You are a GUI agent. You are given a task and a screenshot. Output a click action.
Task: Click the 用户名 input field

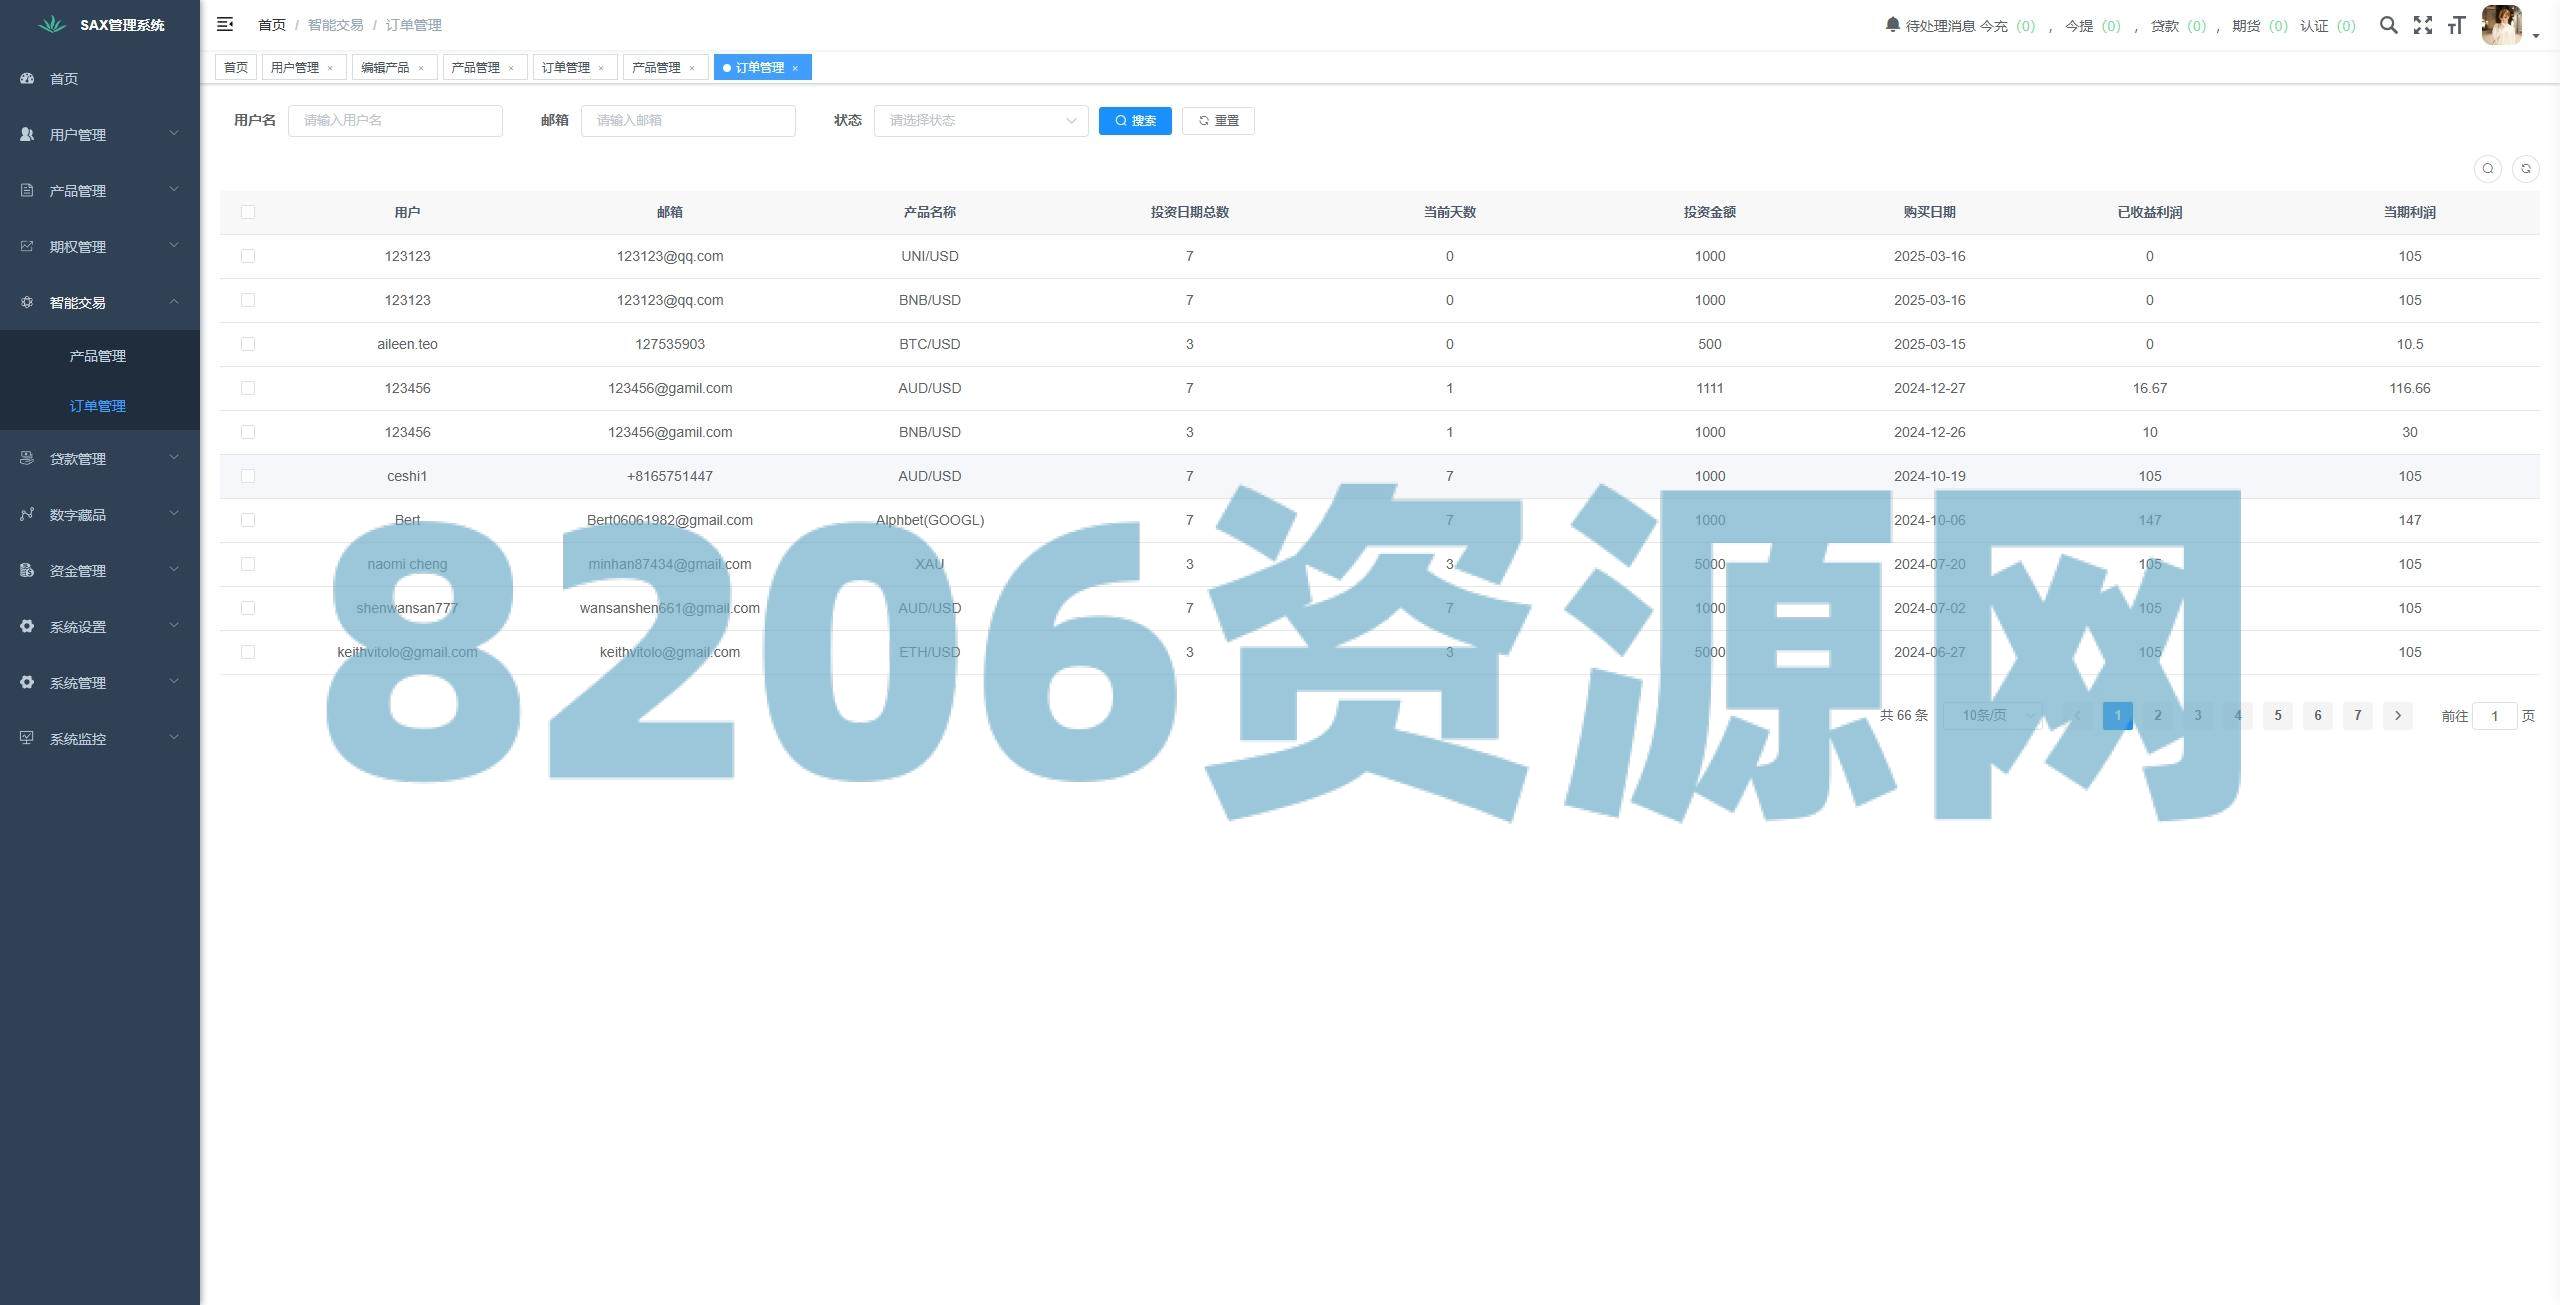[395, 120]
